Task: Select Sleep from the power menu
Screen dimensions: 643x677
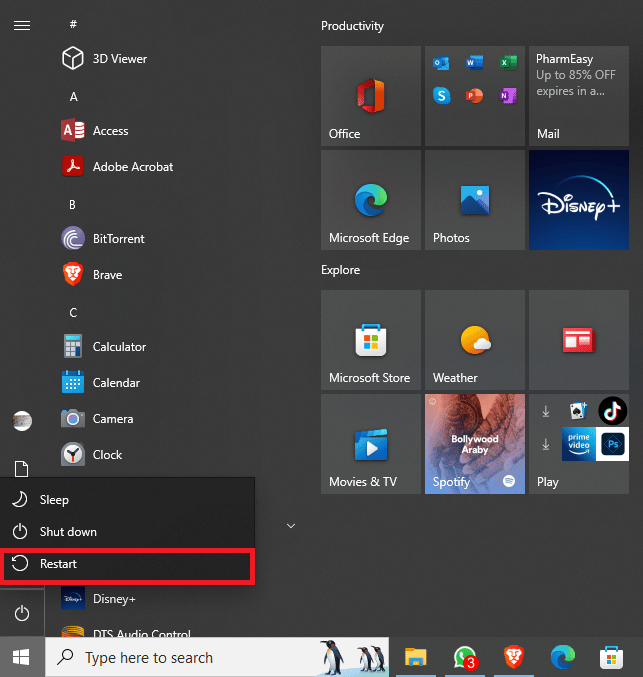Action: tap(127, 500)
